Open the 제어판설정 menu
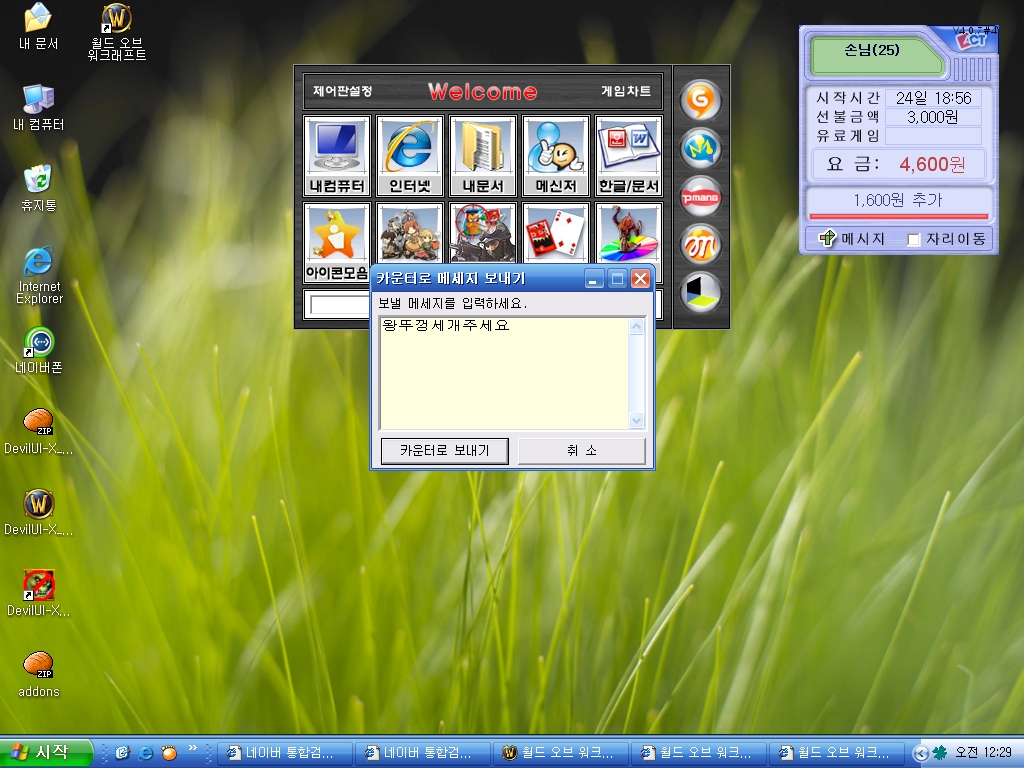The width and height of the screenshot is (1024, 768). coord(343,91)
